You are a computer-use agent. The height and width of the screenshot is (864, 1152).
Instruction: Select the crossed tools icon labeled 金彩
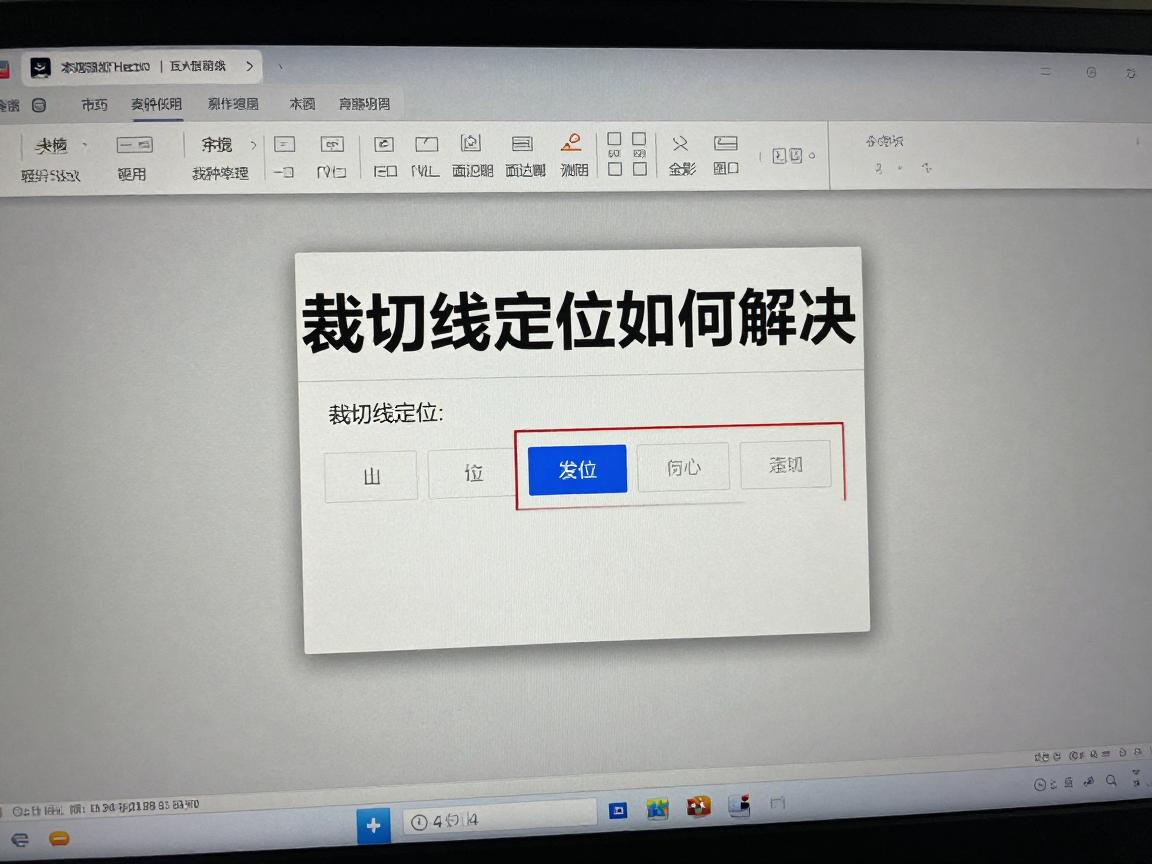pyautogui.click(x=681, y=144)
